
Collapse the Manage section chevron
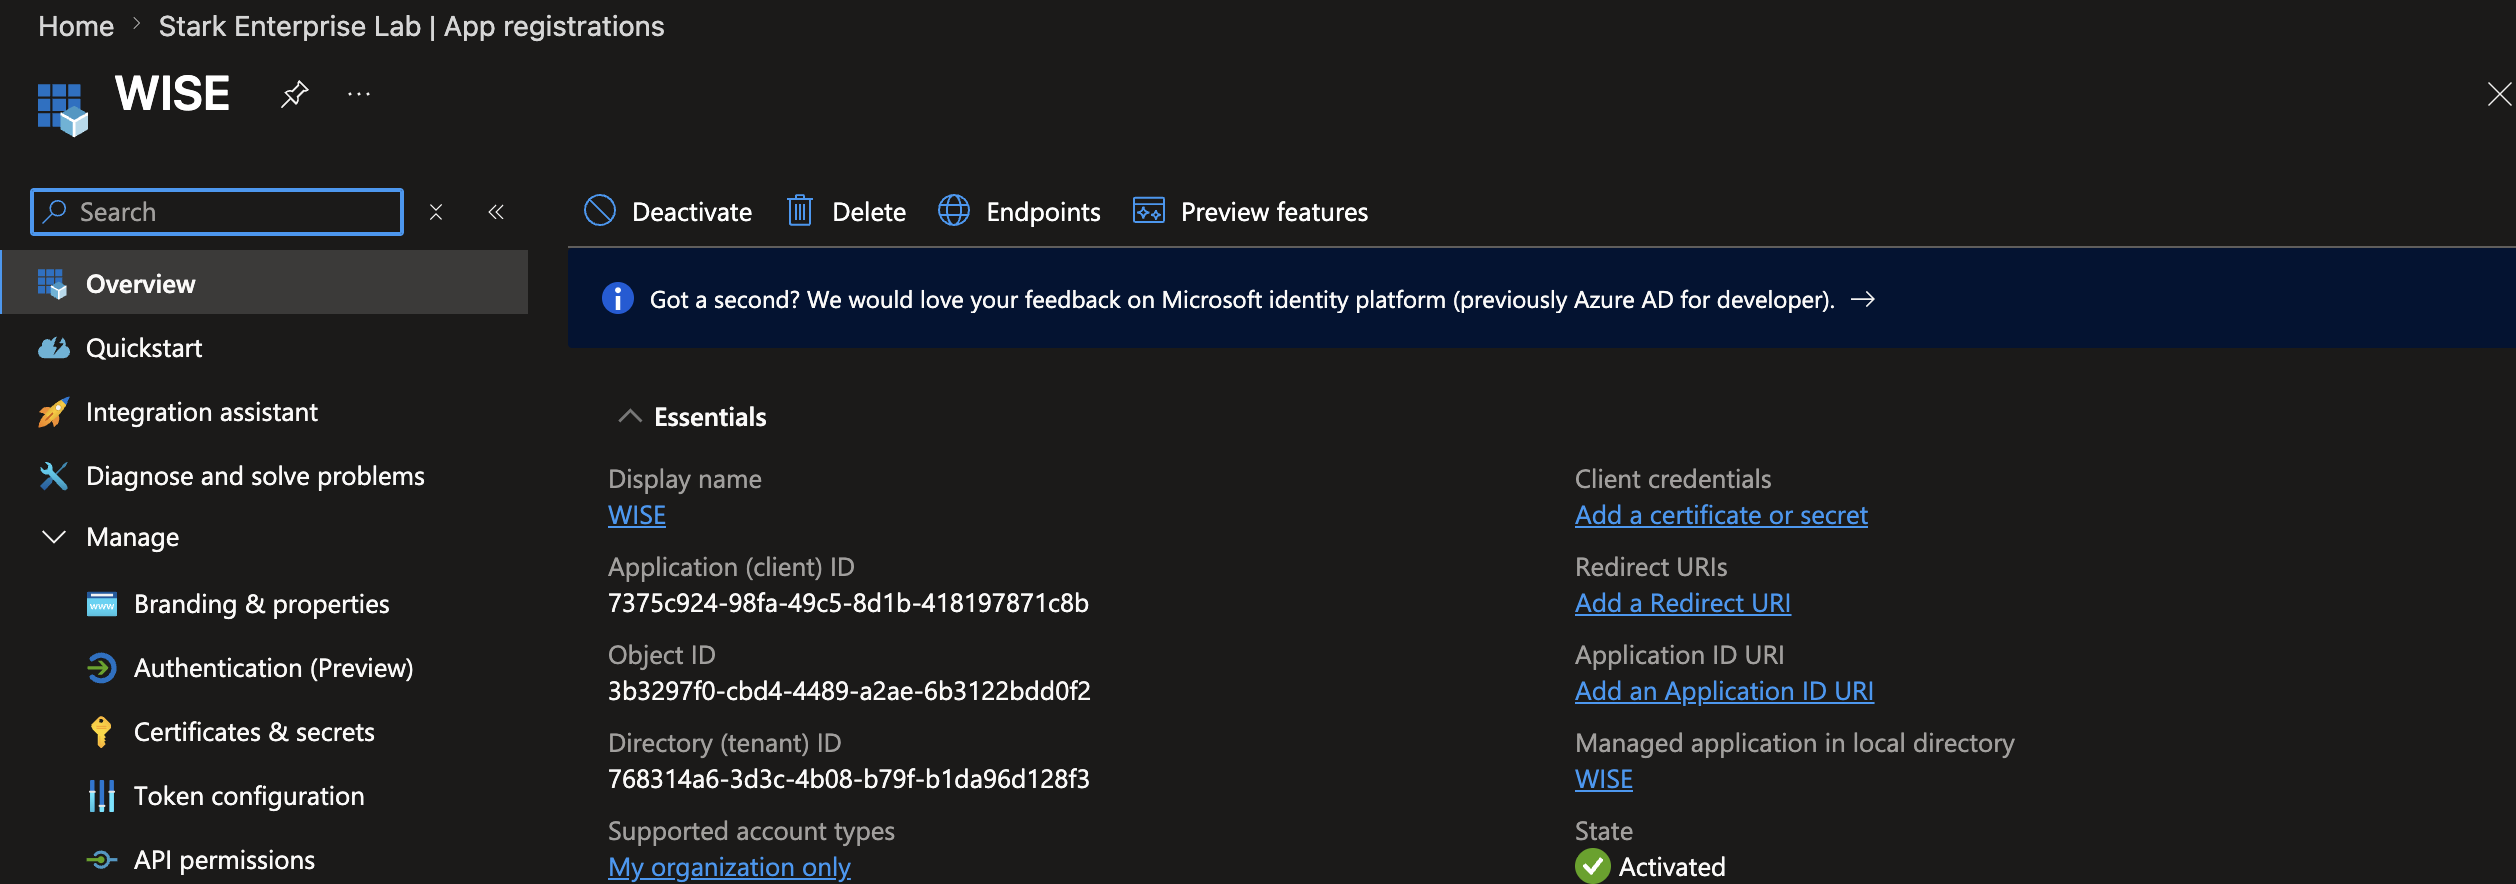54,537
